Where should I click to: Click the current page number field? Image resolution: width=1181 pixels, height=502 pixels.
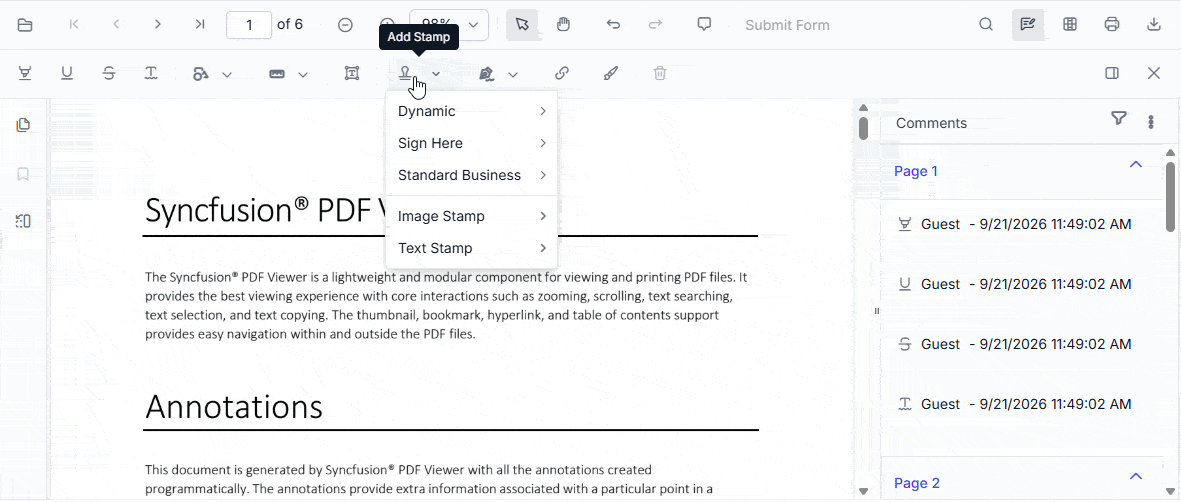tap(249, 24)
